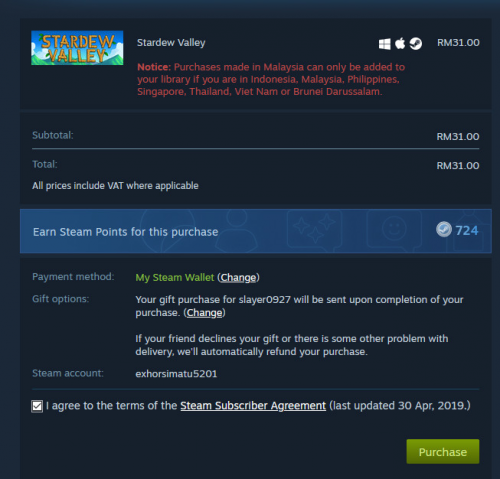Click the Windows platform icon
The height and width of the screenshot is (479, 500).
(384, 44)
